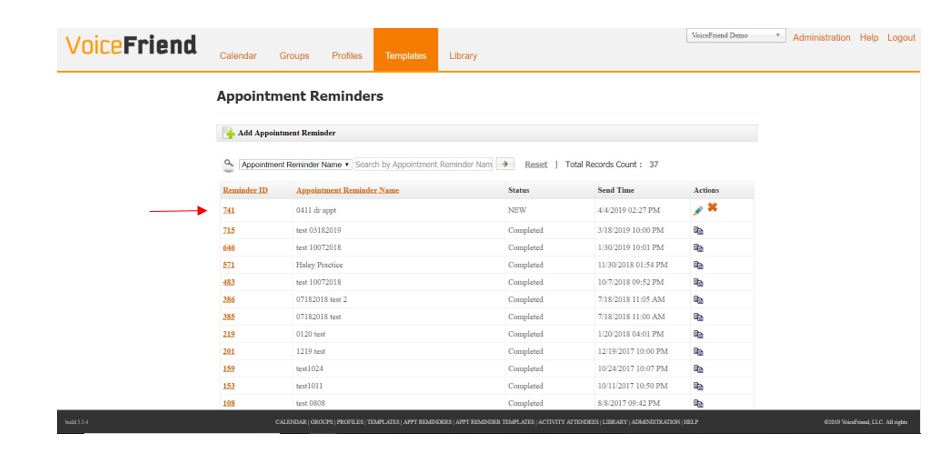Open the Appointment Reminder Name filter dropdown
Screen dimensions: 941x457
pyautogui.click(x=296, y=164)
